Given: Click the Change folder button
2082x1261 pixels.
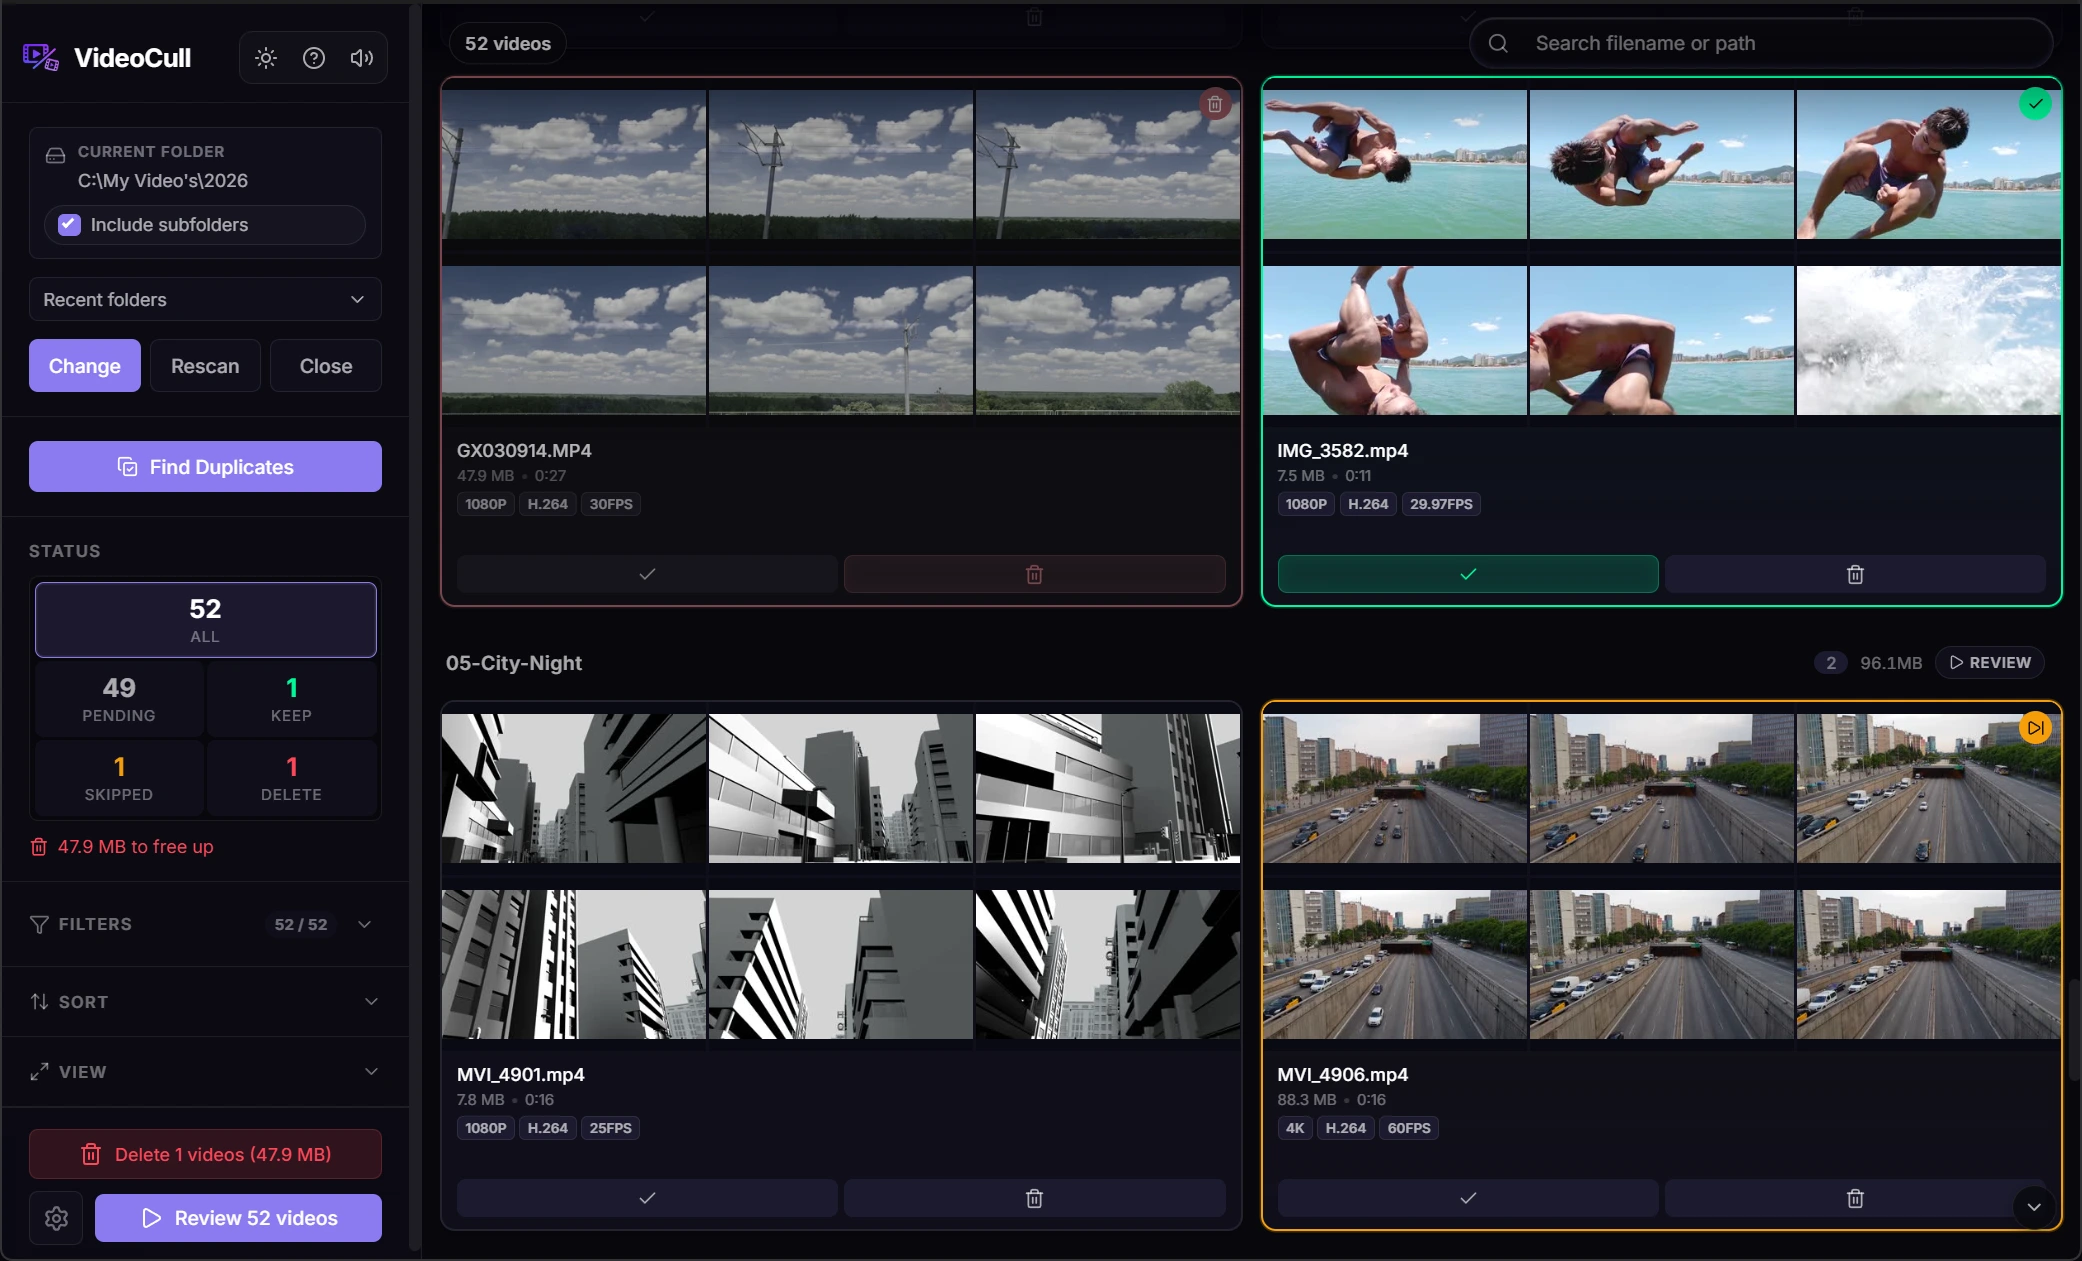Looking at the screenshot, I should point(85,366).
